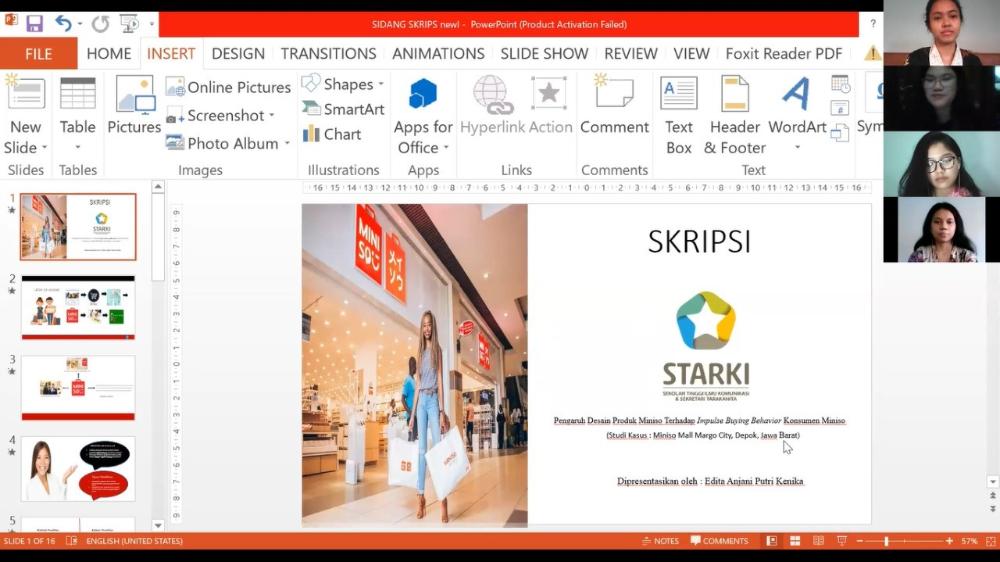The image size is (1000, 562).
Task: Open PowerPoint Help question mark
Action: [x=872, y=24]
